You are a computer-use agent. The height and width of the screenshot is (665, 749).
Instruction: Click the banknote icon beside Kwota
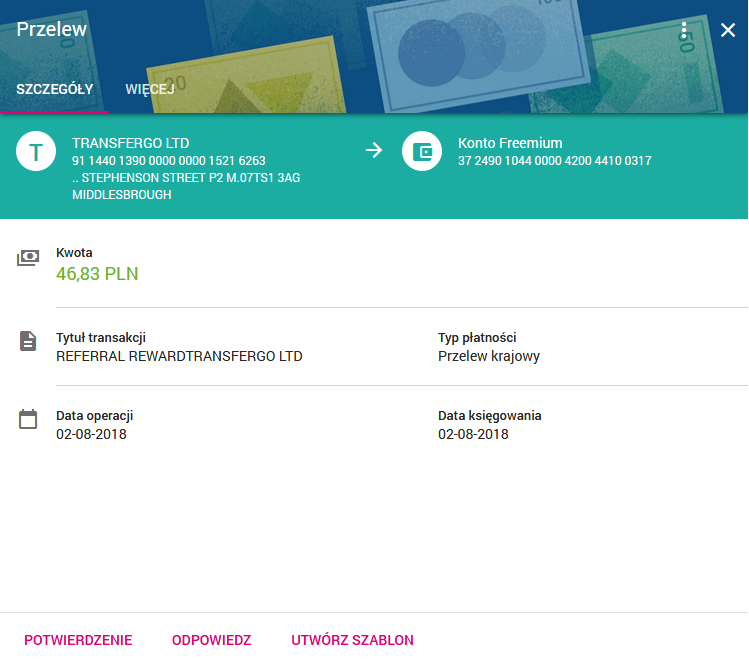pyautogui.click(x=28, y=257)
